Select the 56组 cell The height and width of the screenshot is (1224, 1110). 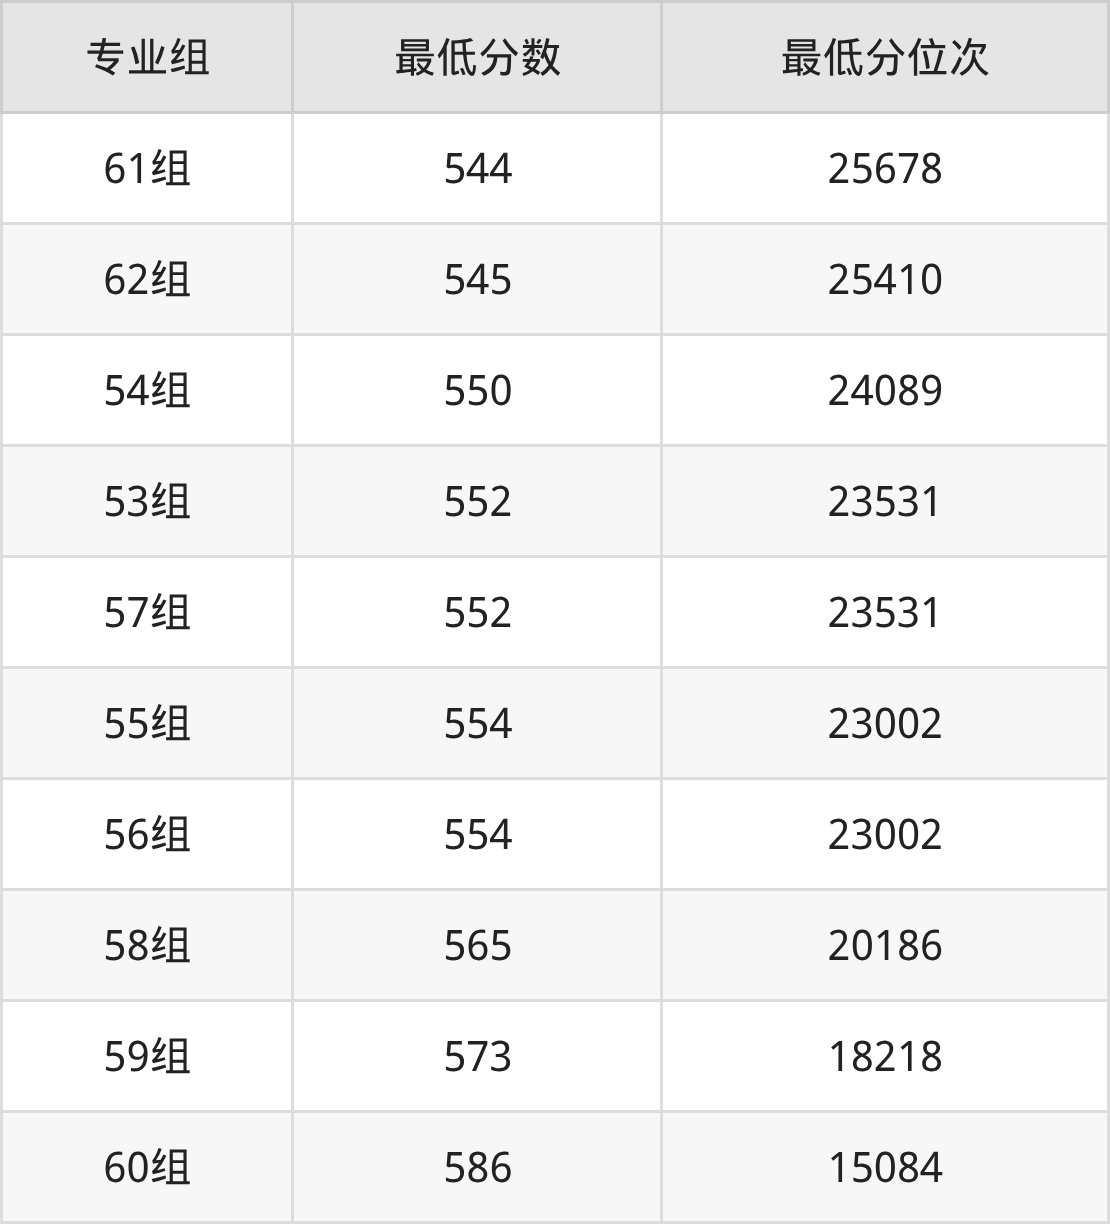147,834
